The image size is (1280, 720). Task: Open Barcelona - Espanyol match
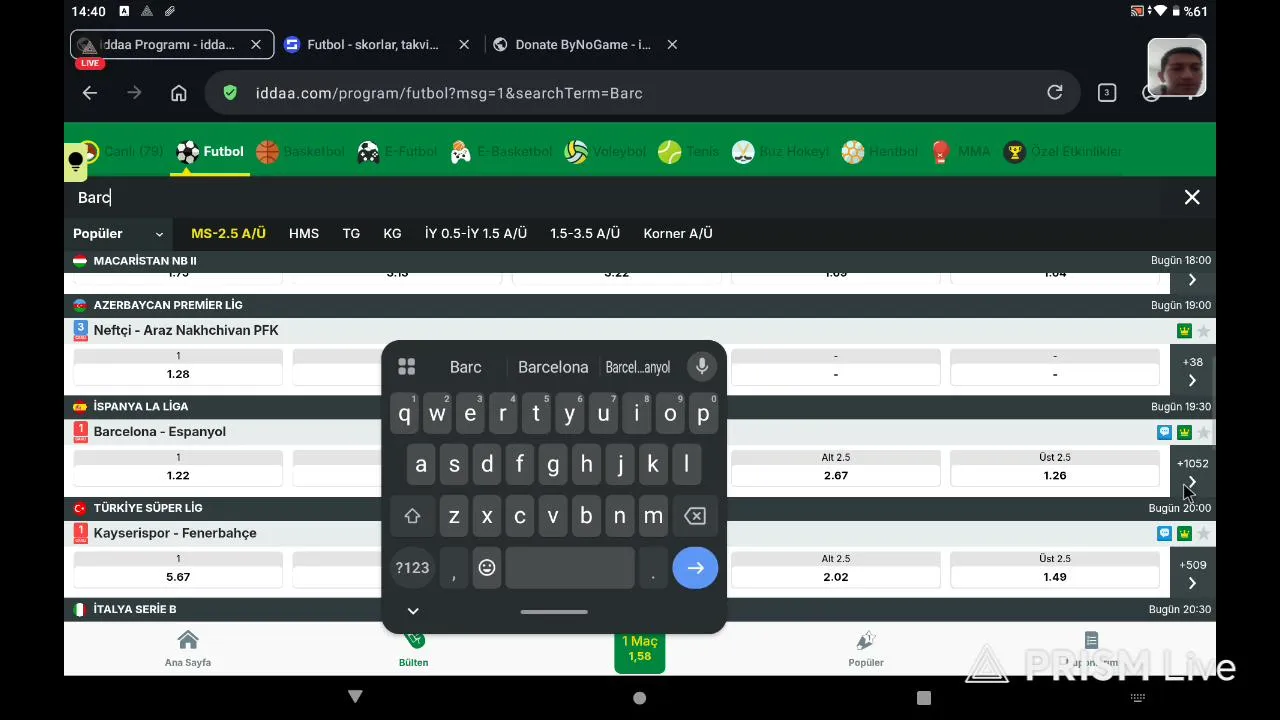pos(160,432)
